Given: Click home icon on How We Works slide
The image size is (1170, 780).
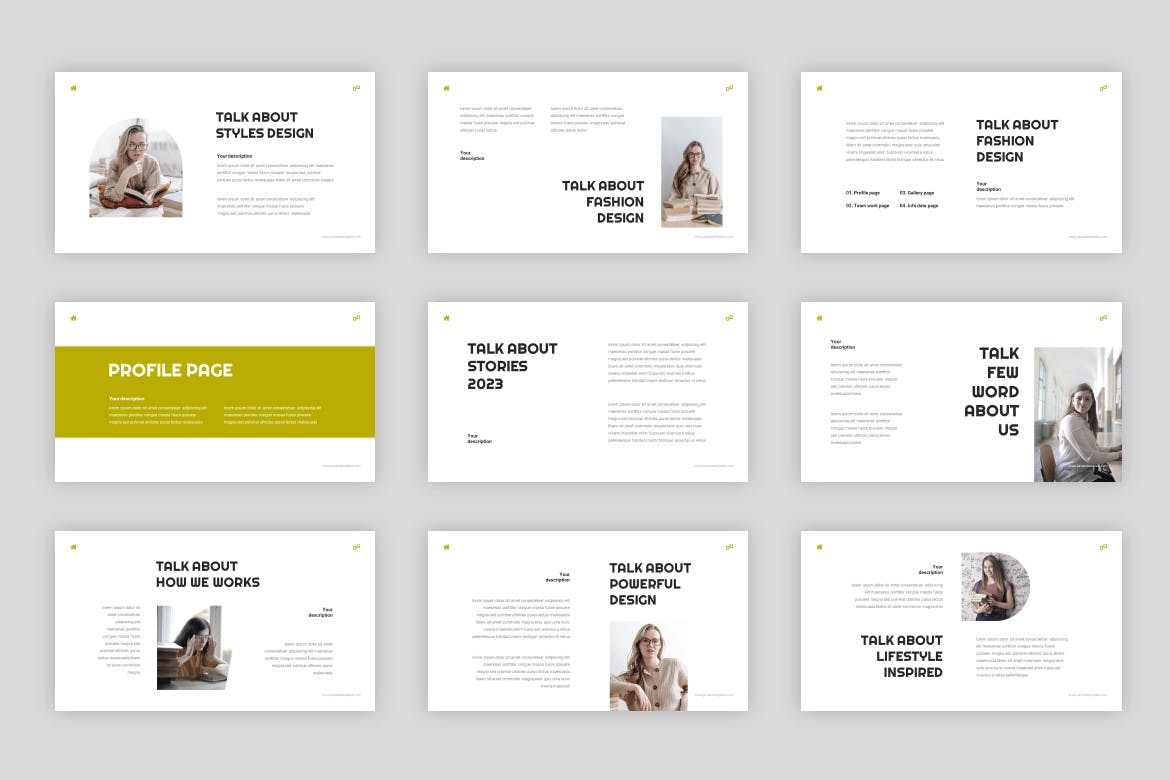Looking at the screenshot, I should tap(73, 547).
